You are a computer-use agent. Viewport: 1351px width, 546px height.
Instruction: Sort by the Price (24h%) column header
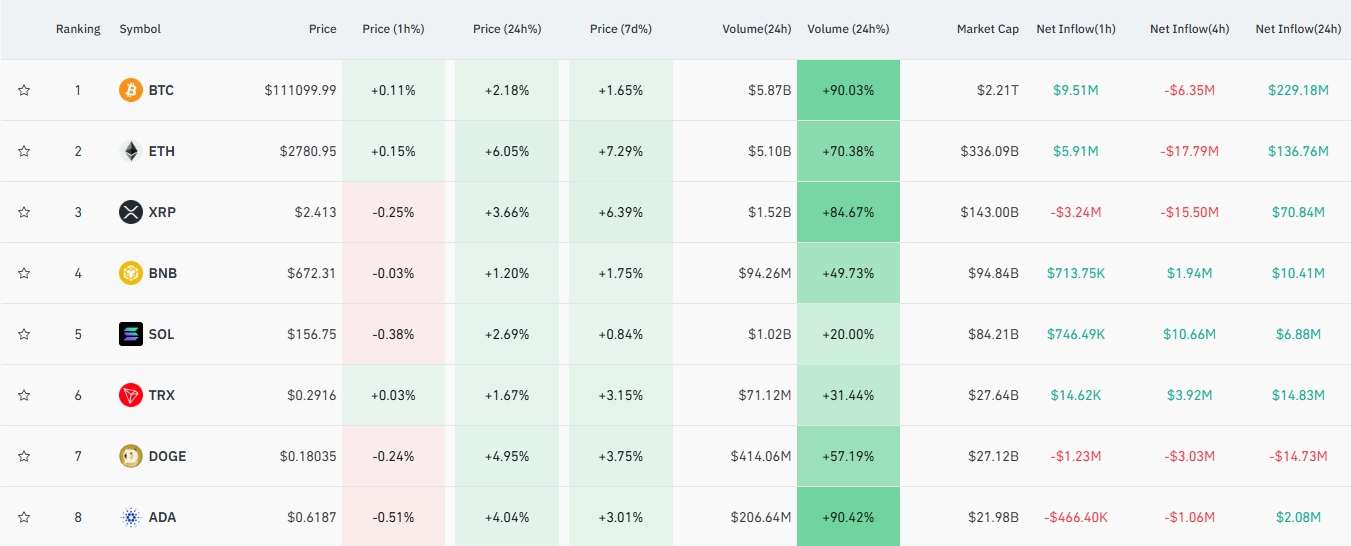click(507, 29)
